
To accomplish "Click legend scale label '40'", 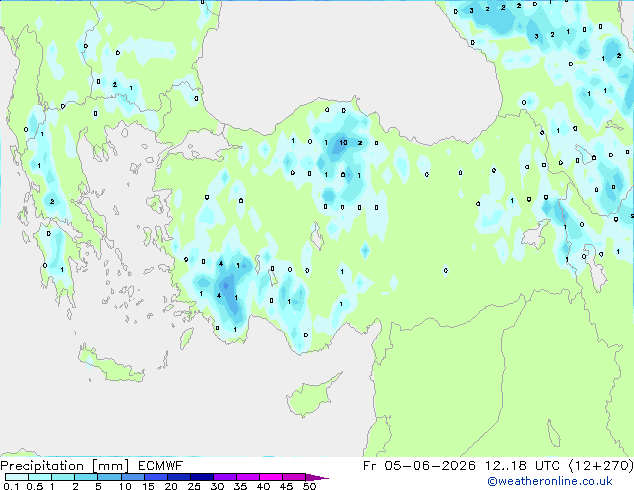I will 263,486.
